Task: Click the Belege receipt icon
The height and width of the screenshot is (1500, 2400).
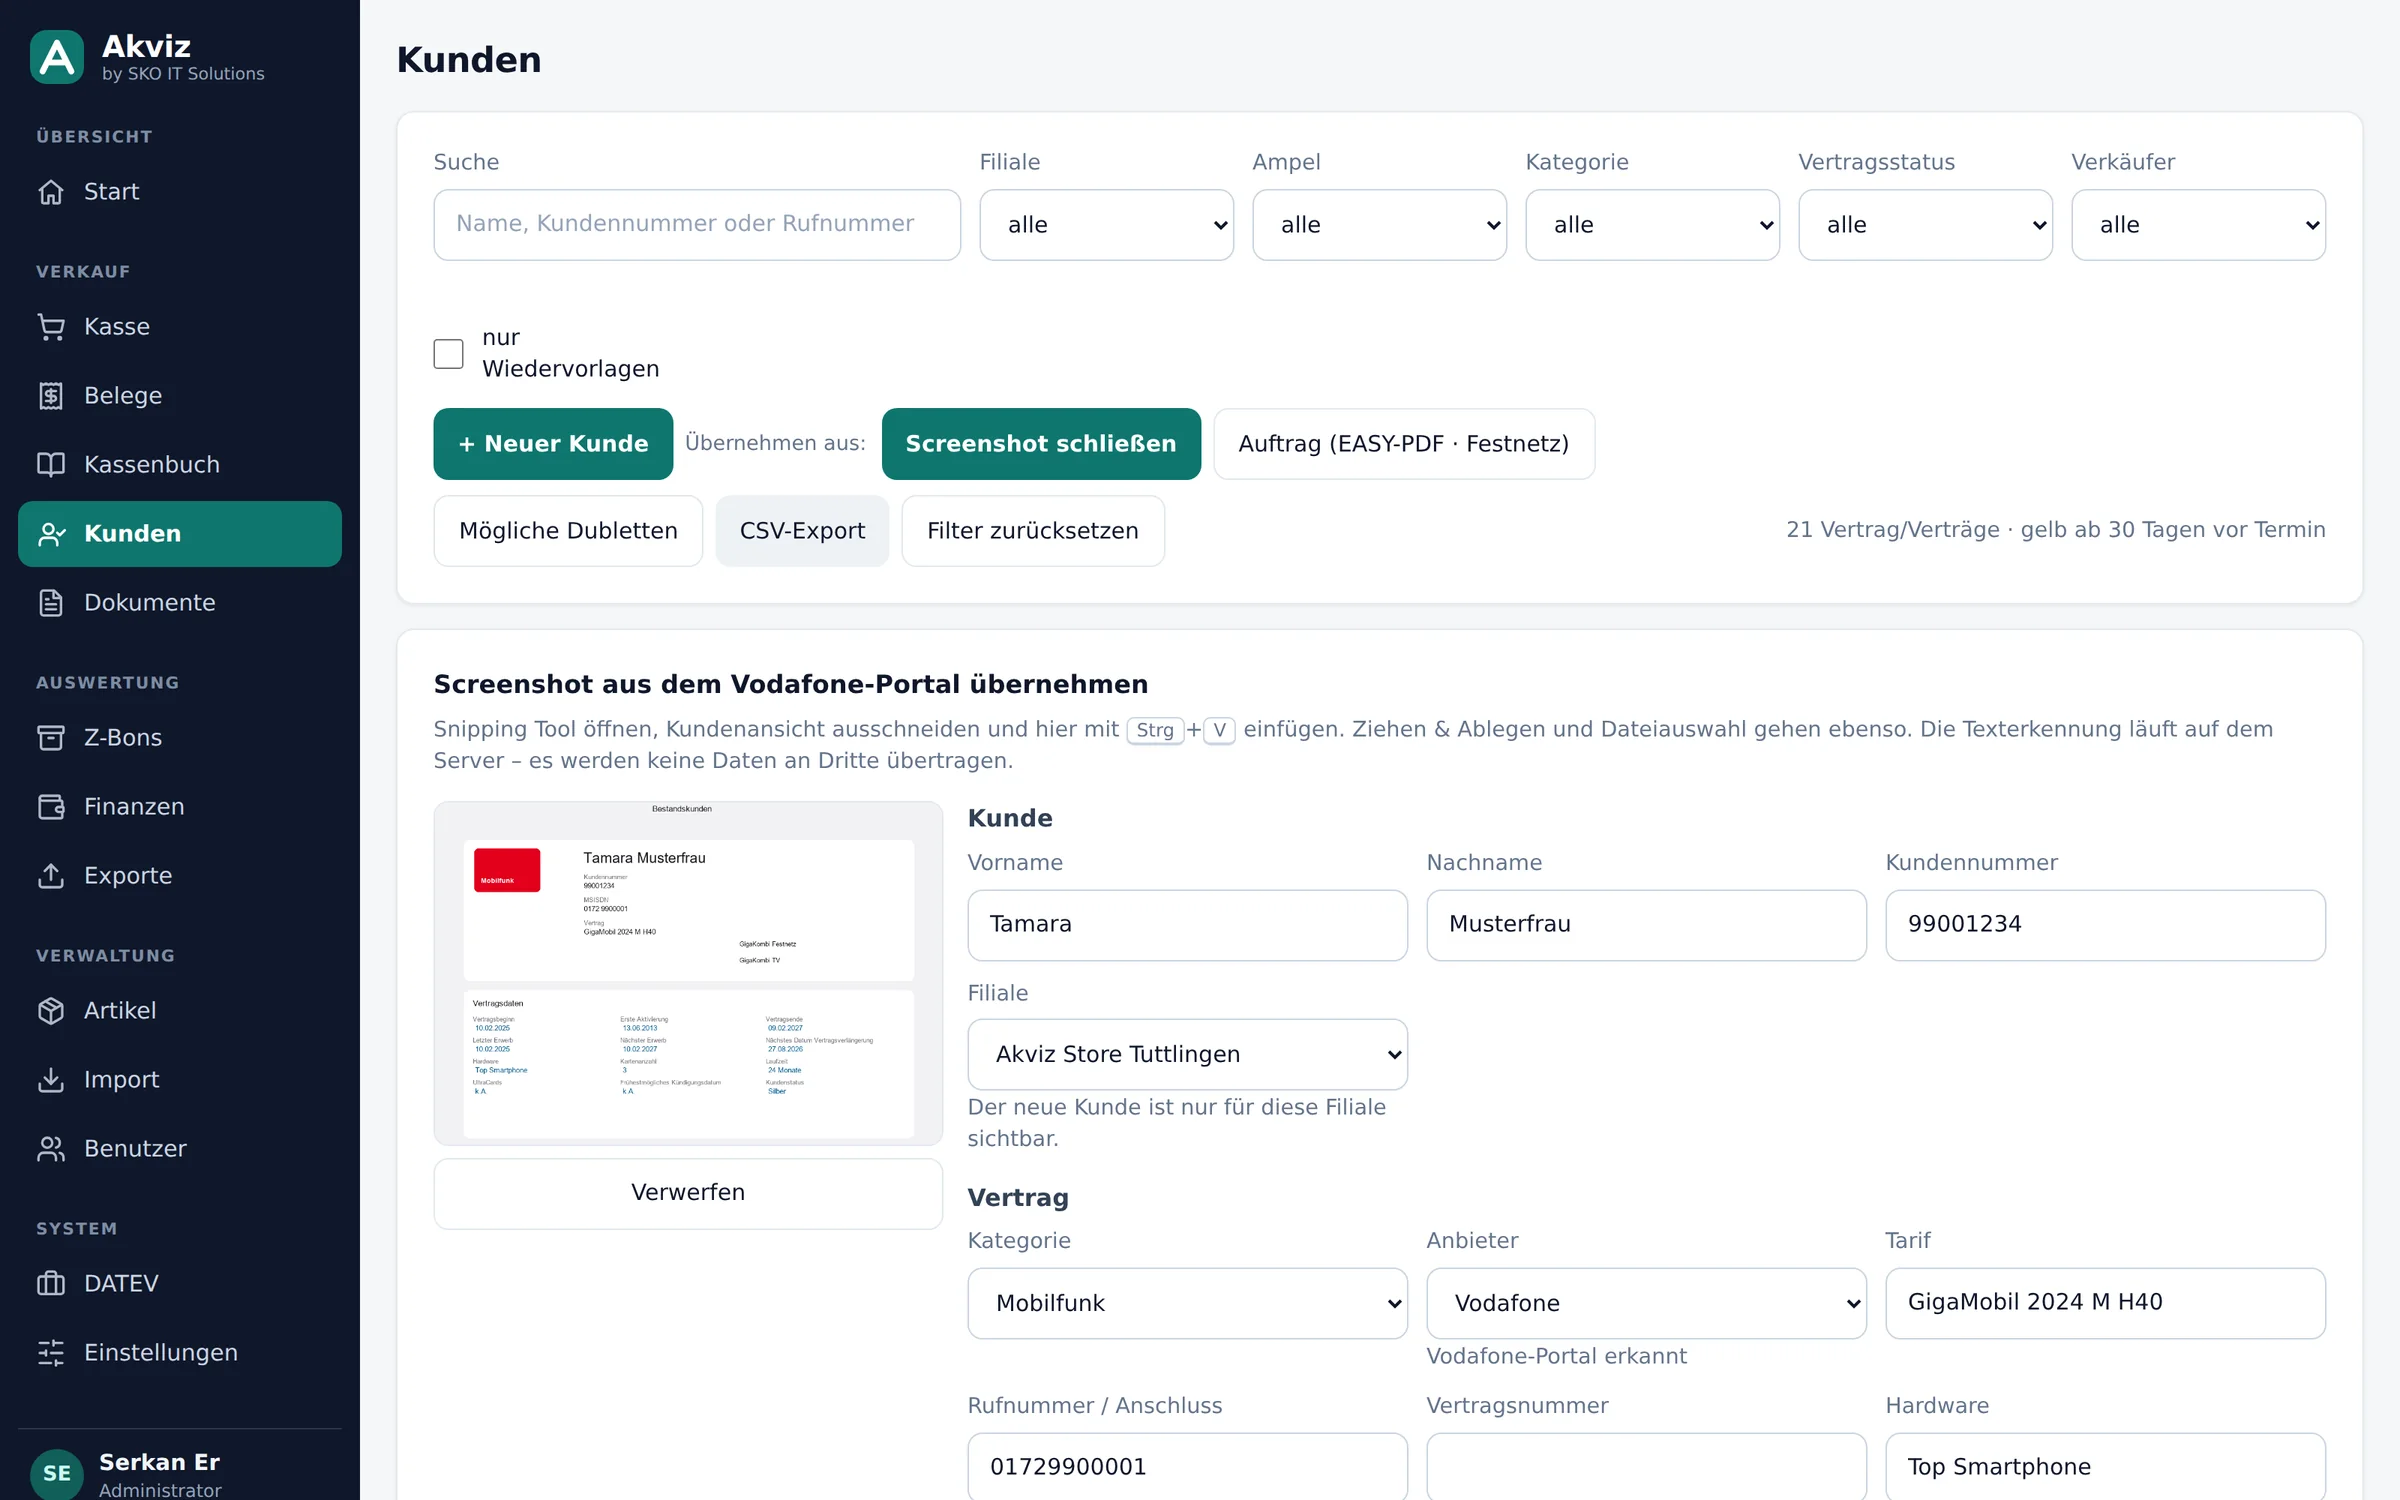Action: 51,395
